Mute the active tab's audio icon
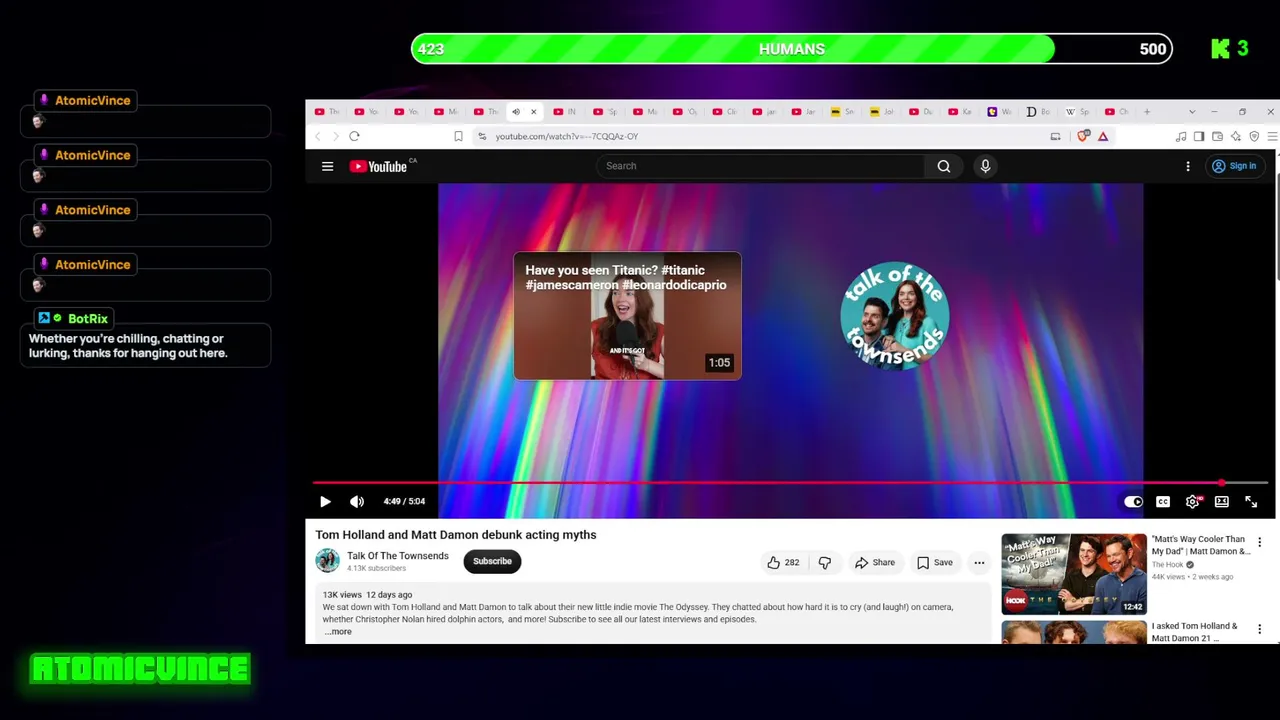The width and height of the screenshot is (1280, 720). click(516, 112)
